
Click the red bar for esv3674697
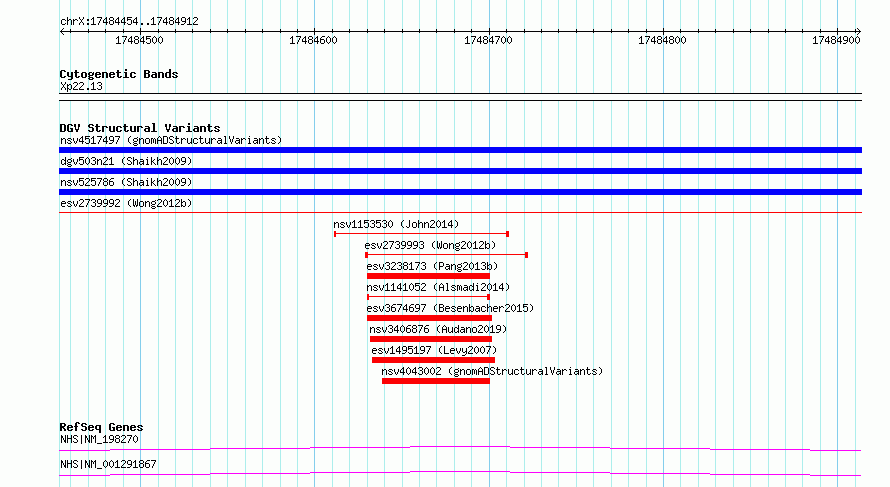[429, 318]
